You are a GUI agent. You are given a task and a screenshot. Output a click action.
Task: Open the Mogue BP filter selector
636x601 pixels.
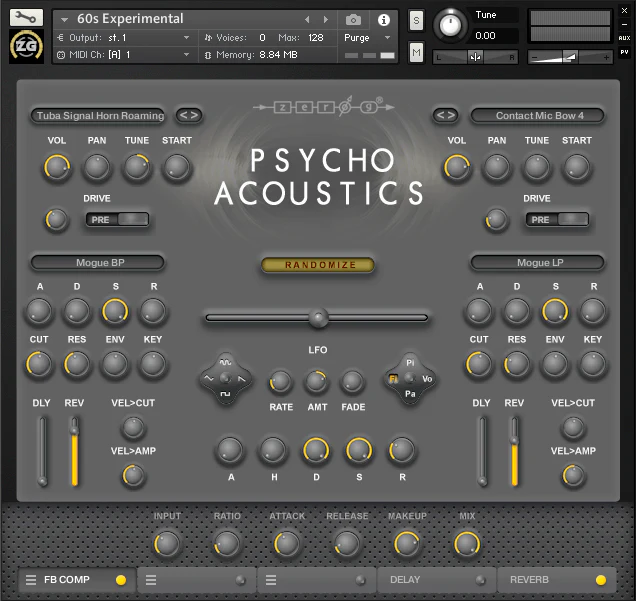(98, 262)
